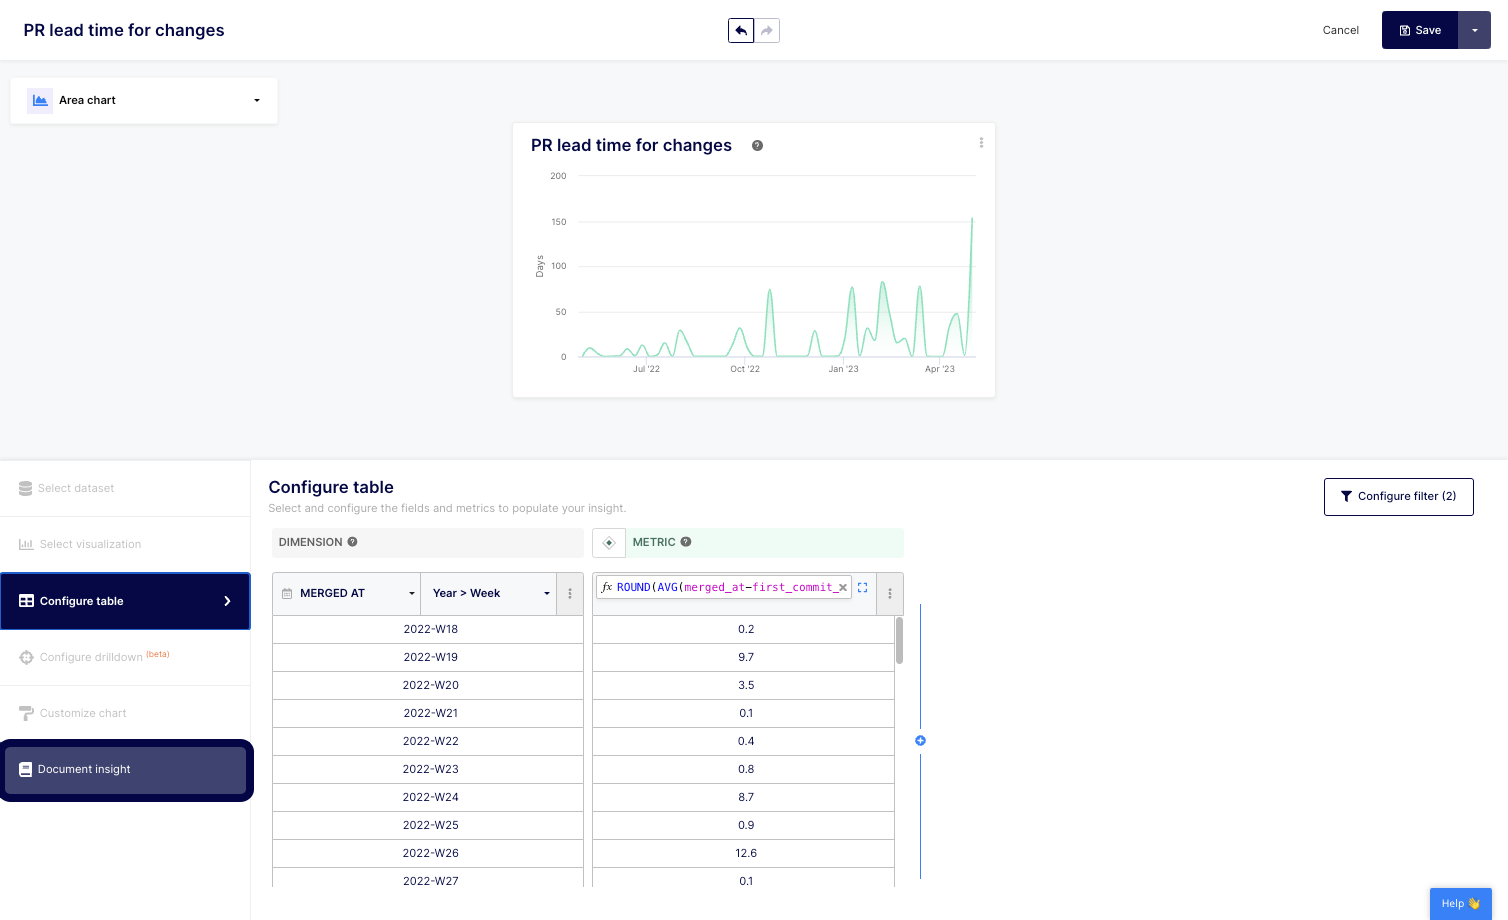Image resolution: width=1508 pixels, height=920 pixels.
Task: Click the METRIC info icon
Action: [x=686, y=542]
